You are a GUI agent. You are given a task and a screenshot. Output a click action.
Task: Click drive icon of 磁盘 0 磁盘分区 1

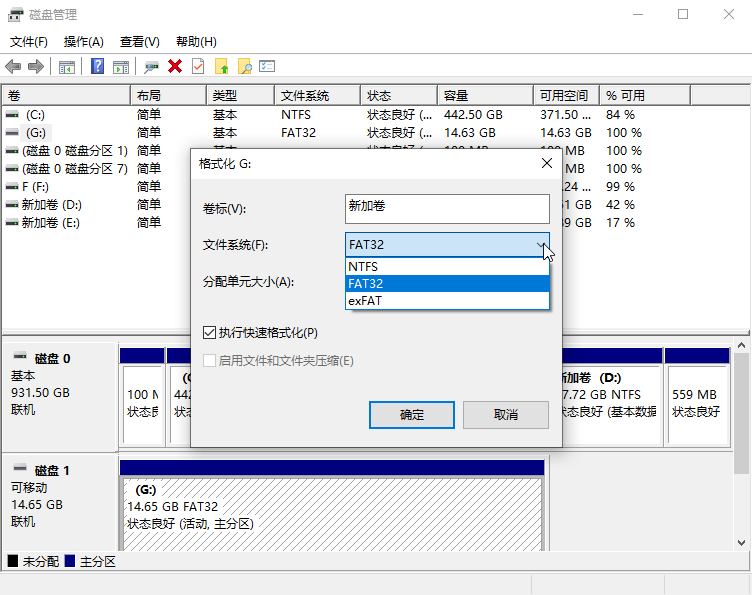tap(12, 151)
